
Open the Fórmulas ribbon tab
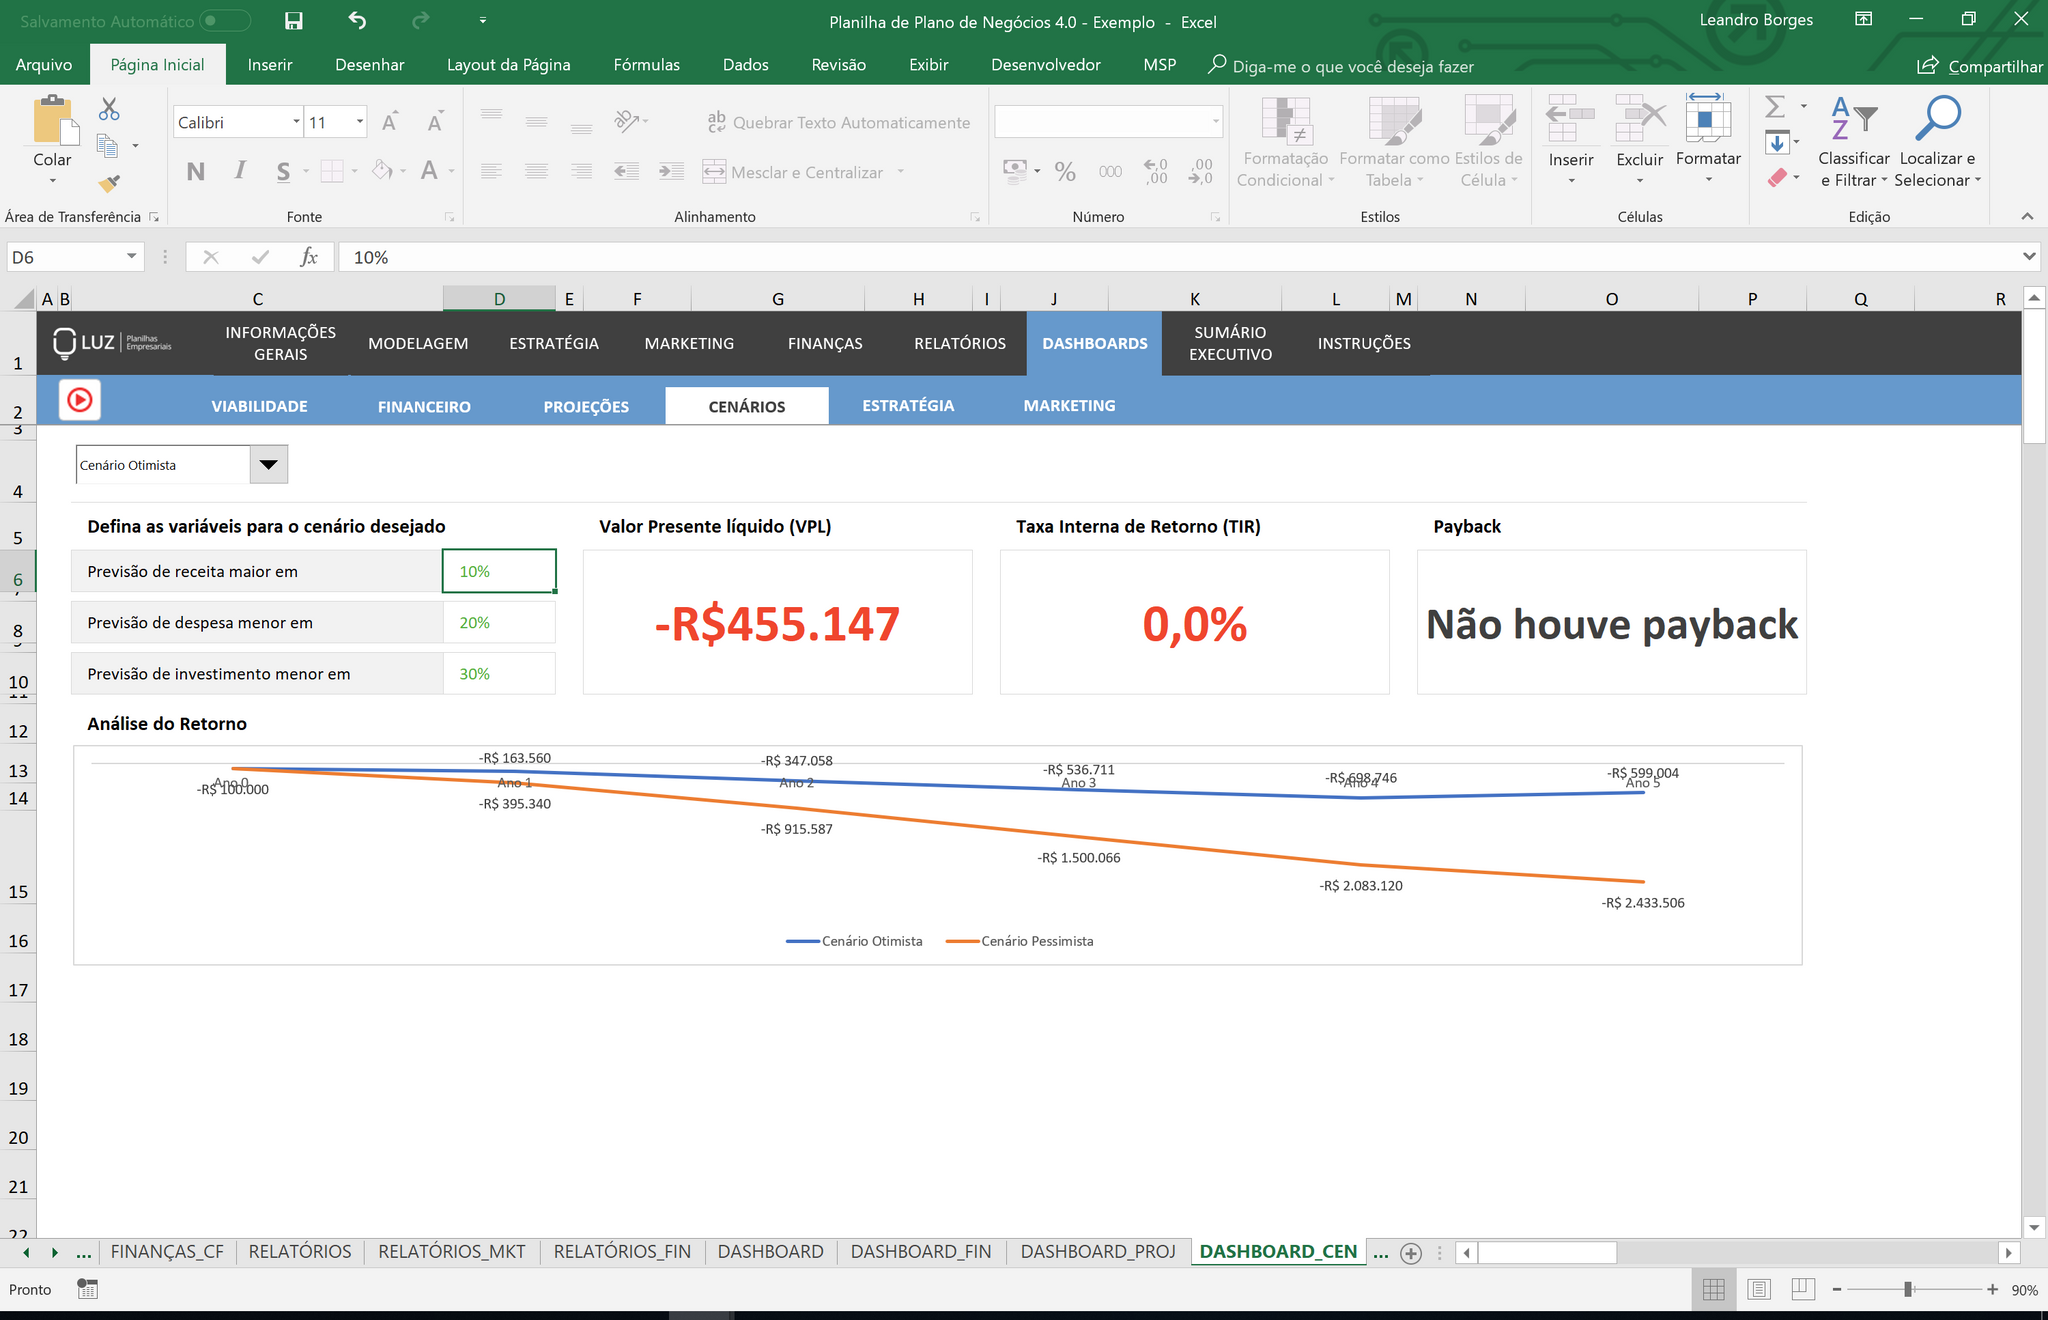point(646,65)
